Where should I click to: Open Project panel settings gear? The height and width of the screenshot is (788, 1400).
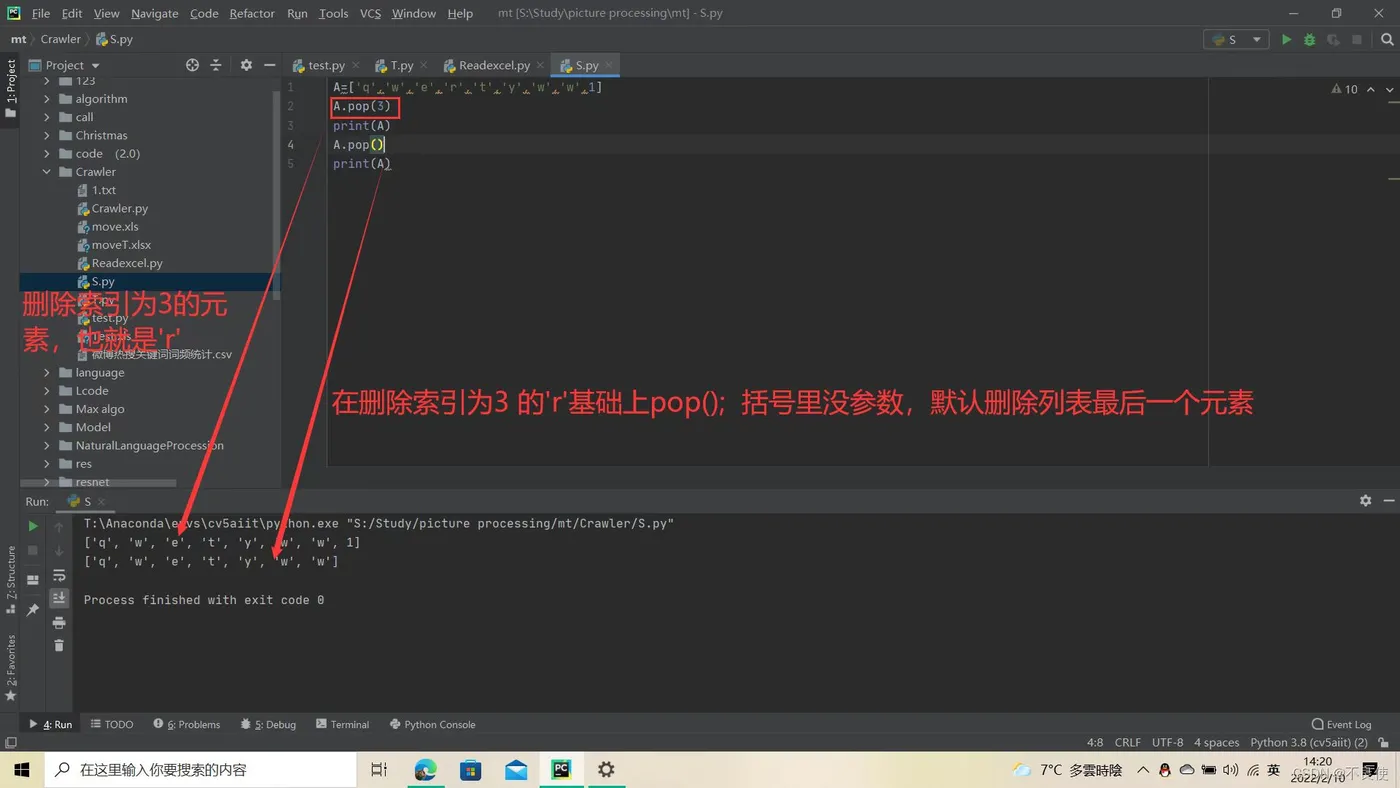click(x=246, y=65)
